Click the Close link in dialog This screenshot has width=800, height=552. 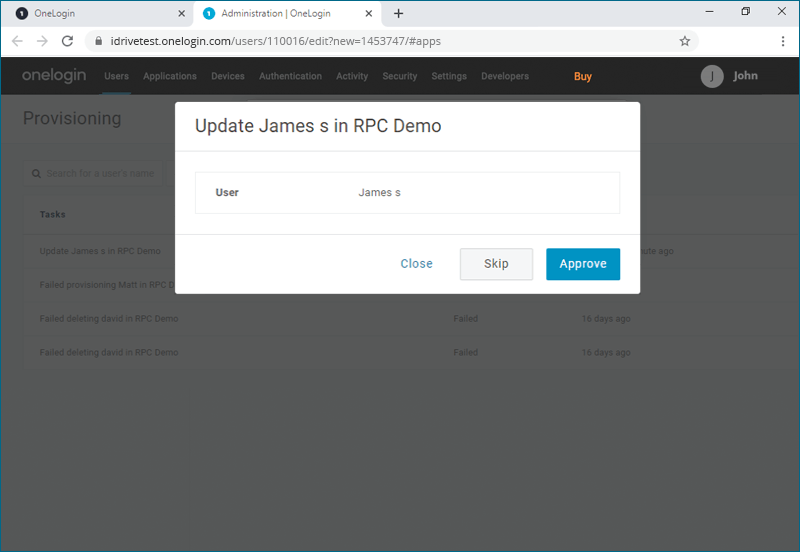point(416,264)
